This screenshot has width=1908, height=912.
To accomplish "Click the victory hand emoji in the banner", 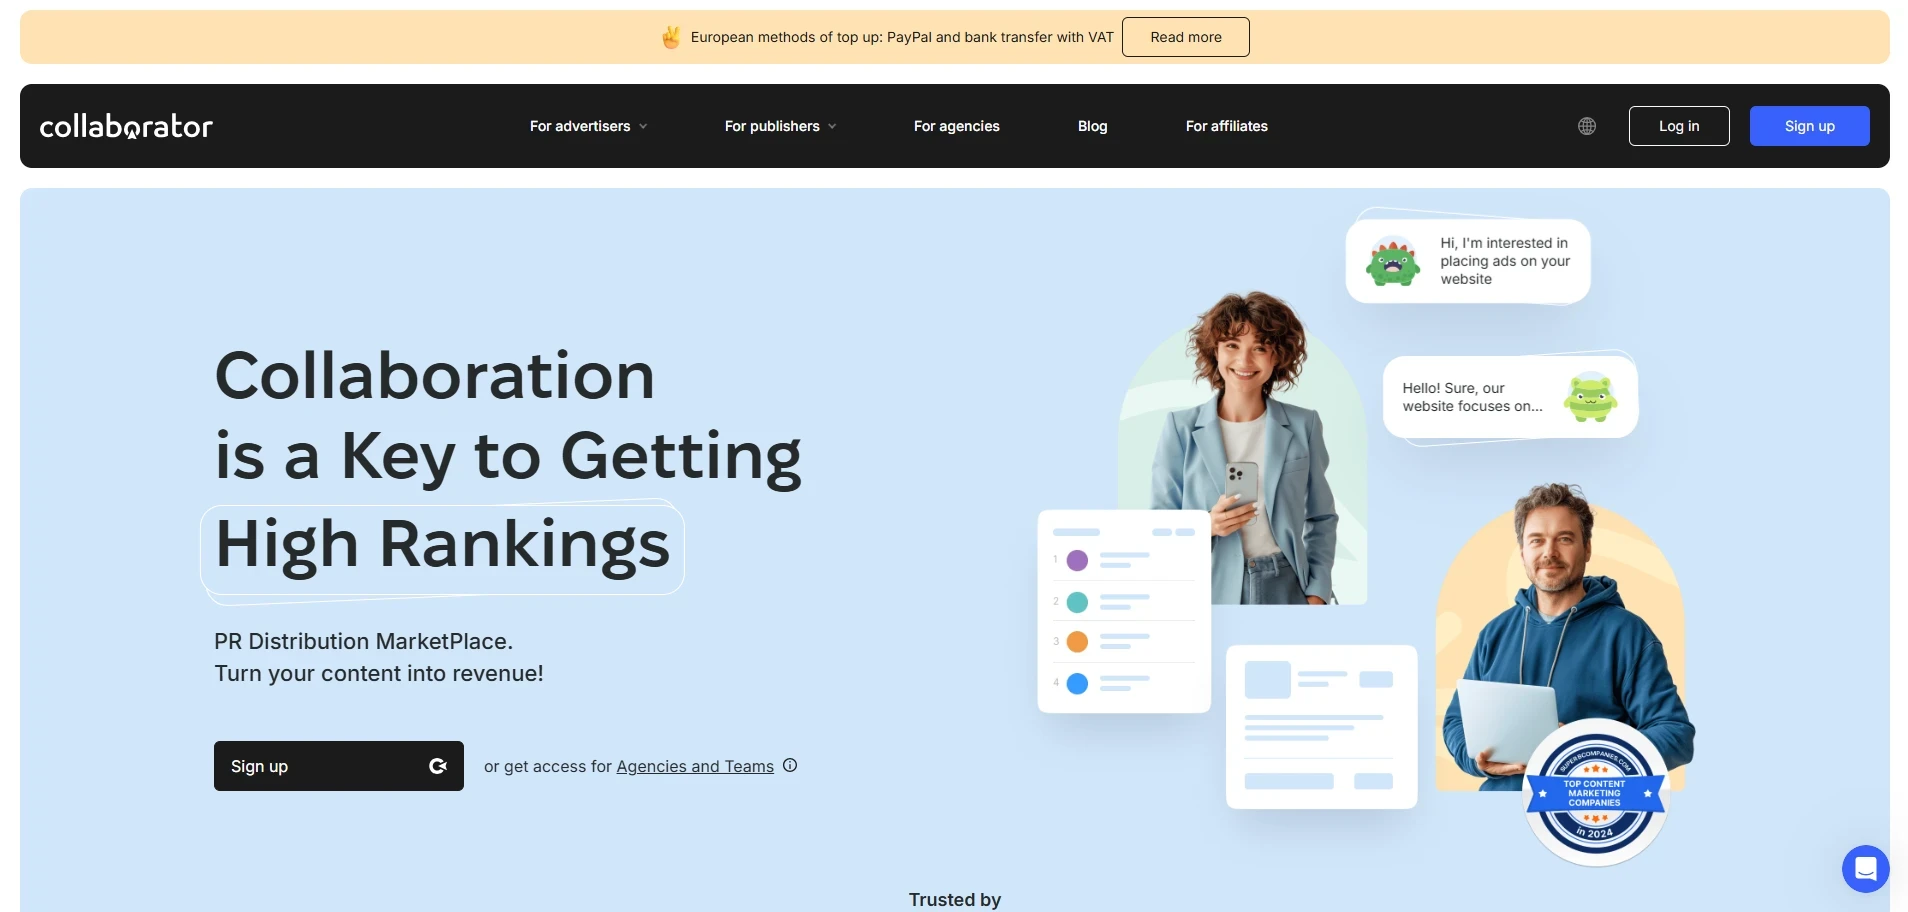I will point(671,37).
